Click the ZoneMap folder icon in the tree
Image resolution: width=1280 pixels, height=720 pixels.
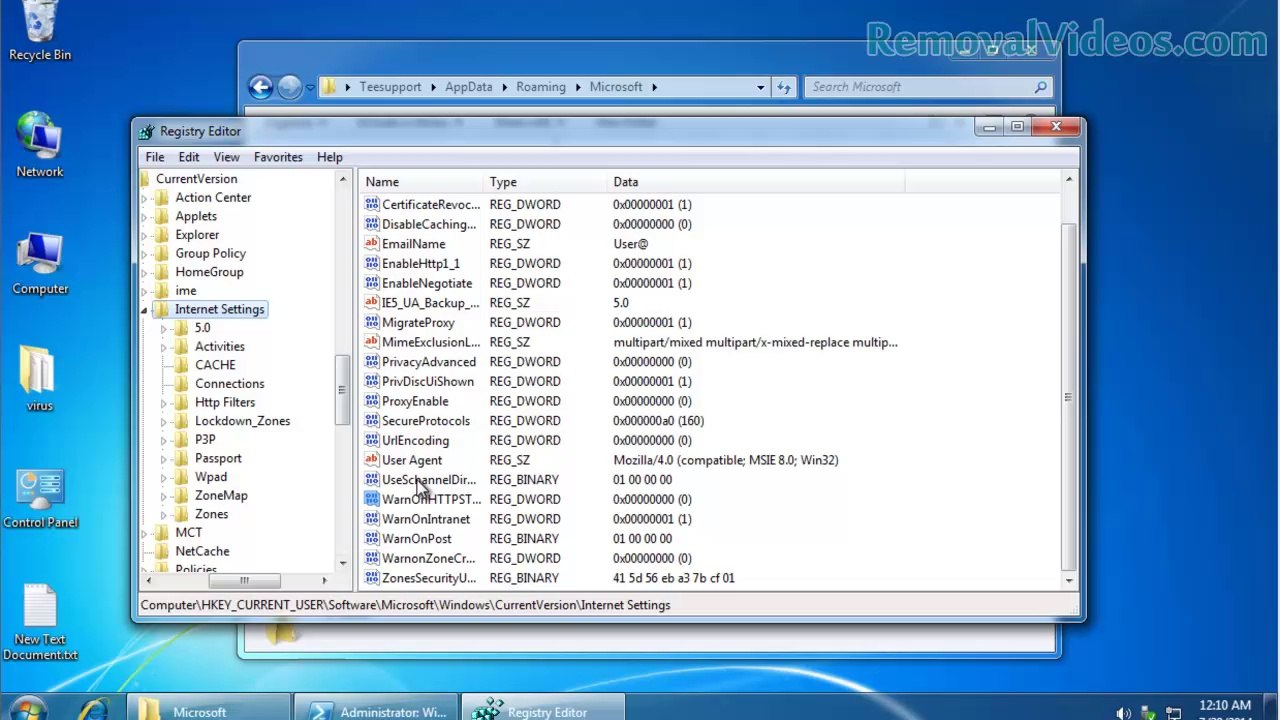click(181, 496)
